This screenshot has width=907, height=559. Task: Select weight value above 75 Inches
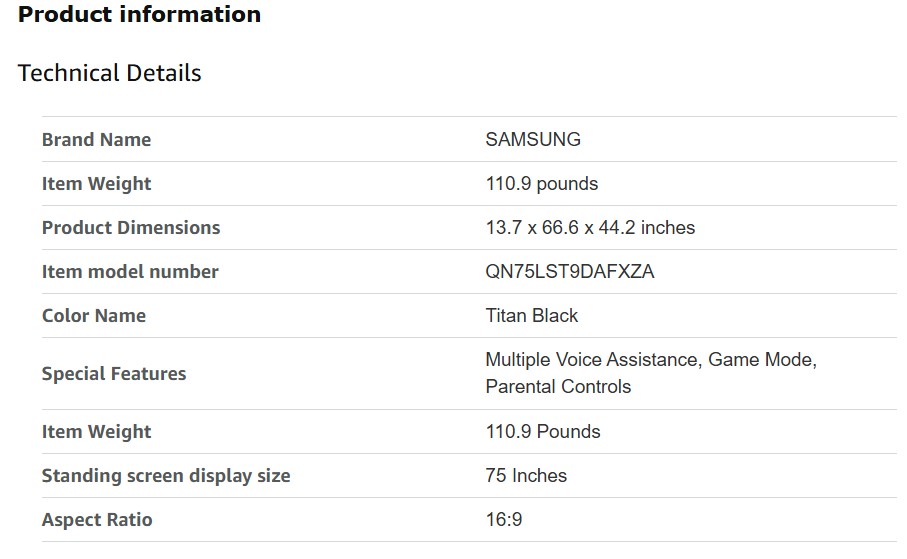tap(543, 432)
